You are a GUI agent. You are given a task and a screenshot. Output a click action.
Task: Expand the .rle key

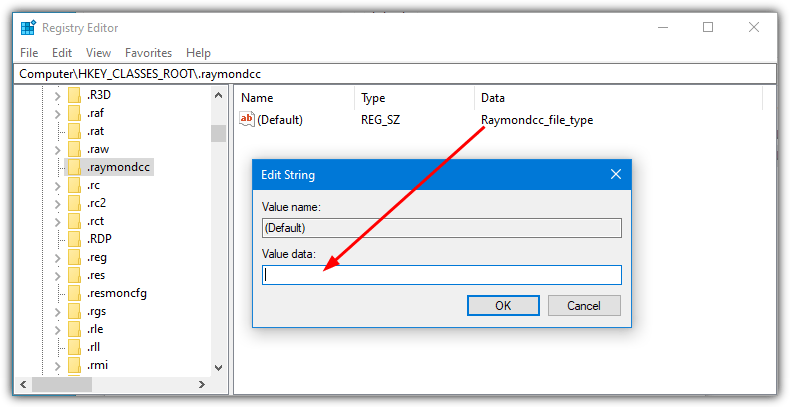click(x=57, y=329)
